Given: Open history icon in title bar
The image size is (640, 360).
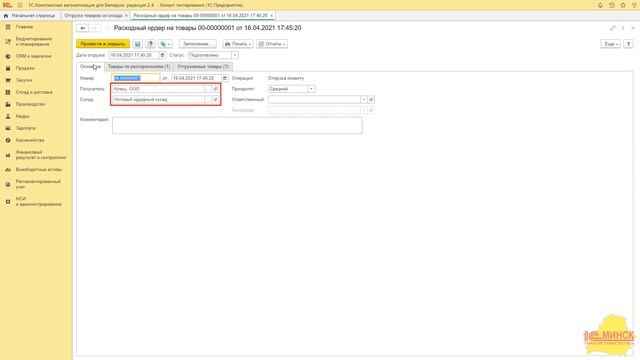Looking at the screenshot, I should pyautogui.click(x=611, y=5).
